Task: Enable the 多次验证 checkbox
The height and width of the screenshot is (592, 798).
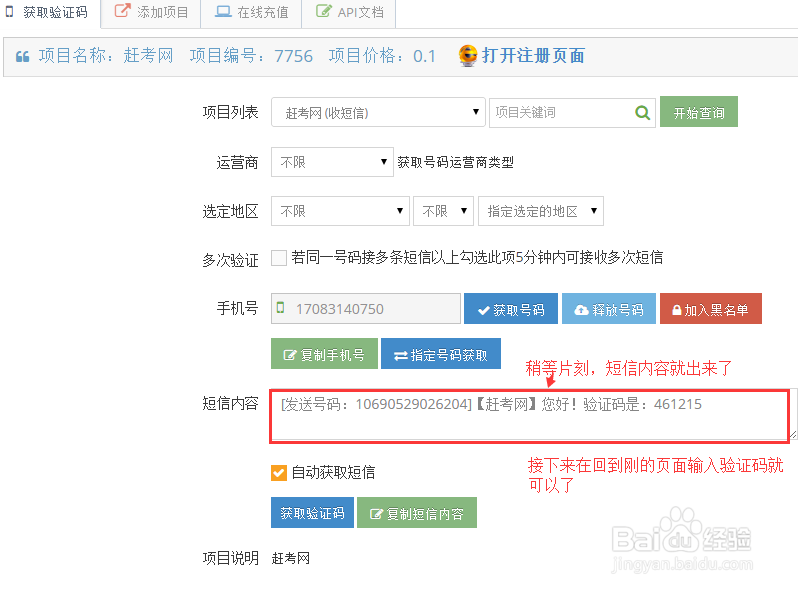Action: coord(279,258)
